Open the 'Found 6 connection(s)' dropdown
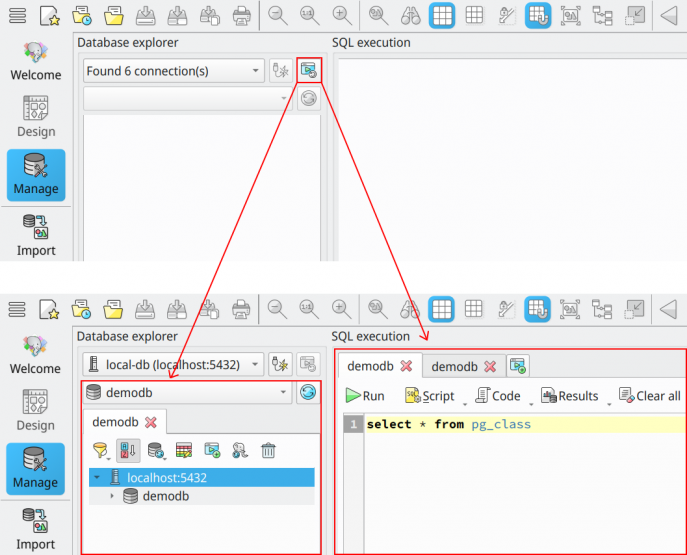 (x=174, y=71)
